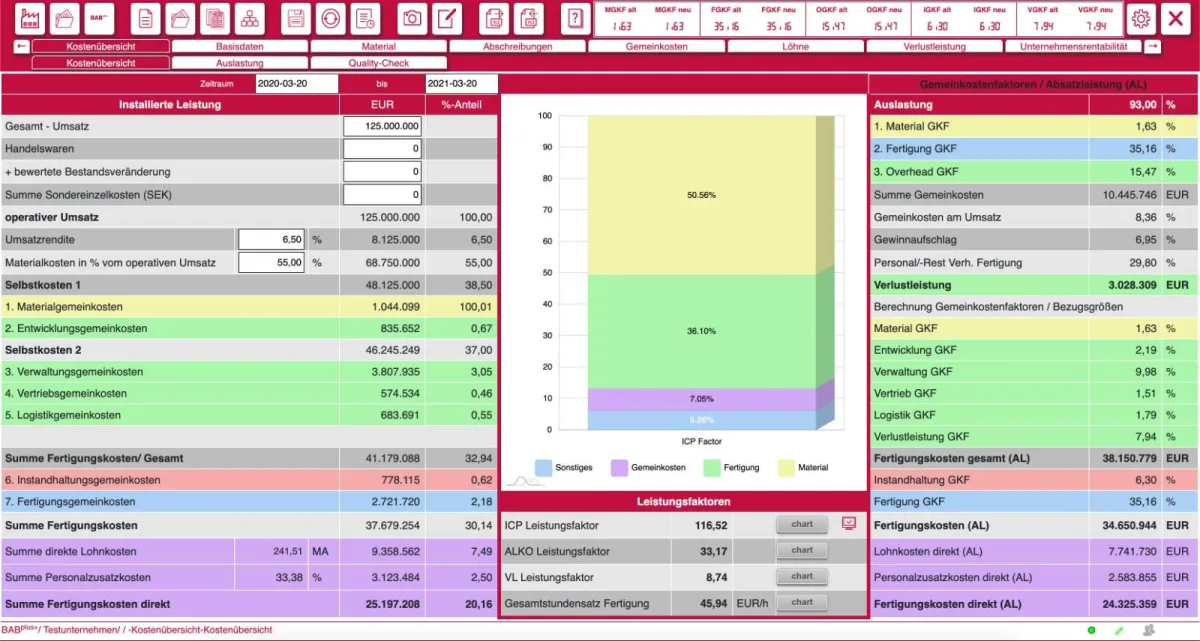This screenshot has height=641, width=1200.
Task: Click the Gesamt - Umsatz input field
Action: click(382, 126)
